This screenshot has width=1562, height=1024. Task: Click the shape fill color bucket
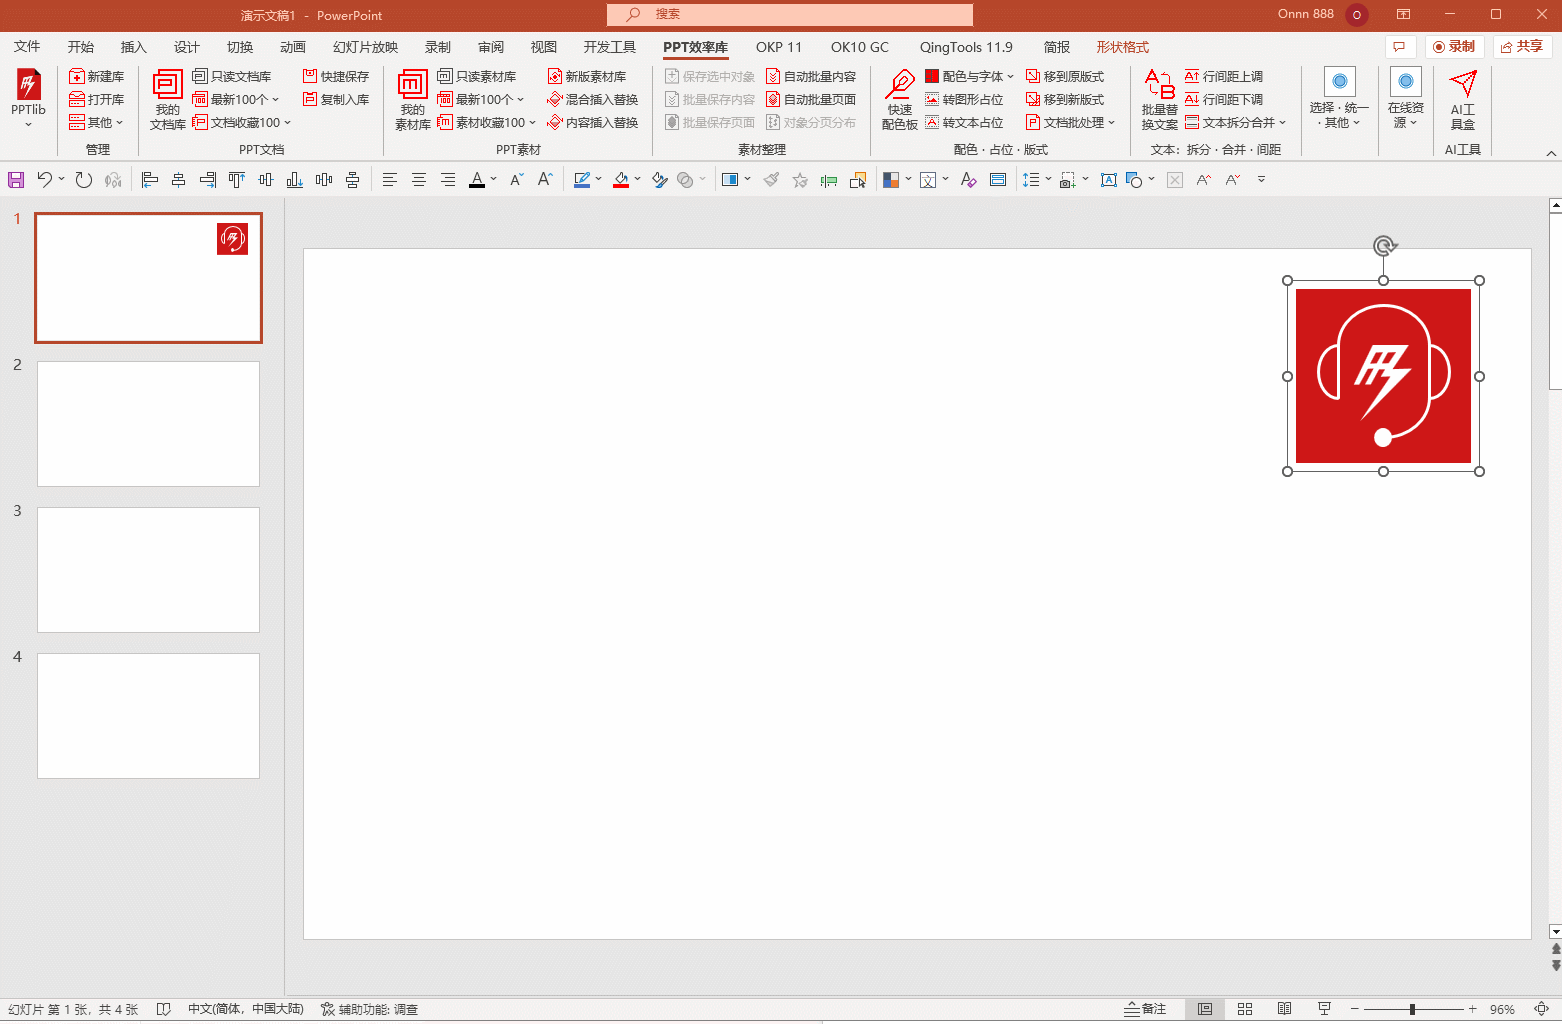tap(621, 180)
